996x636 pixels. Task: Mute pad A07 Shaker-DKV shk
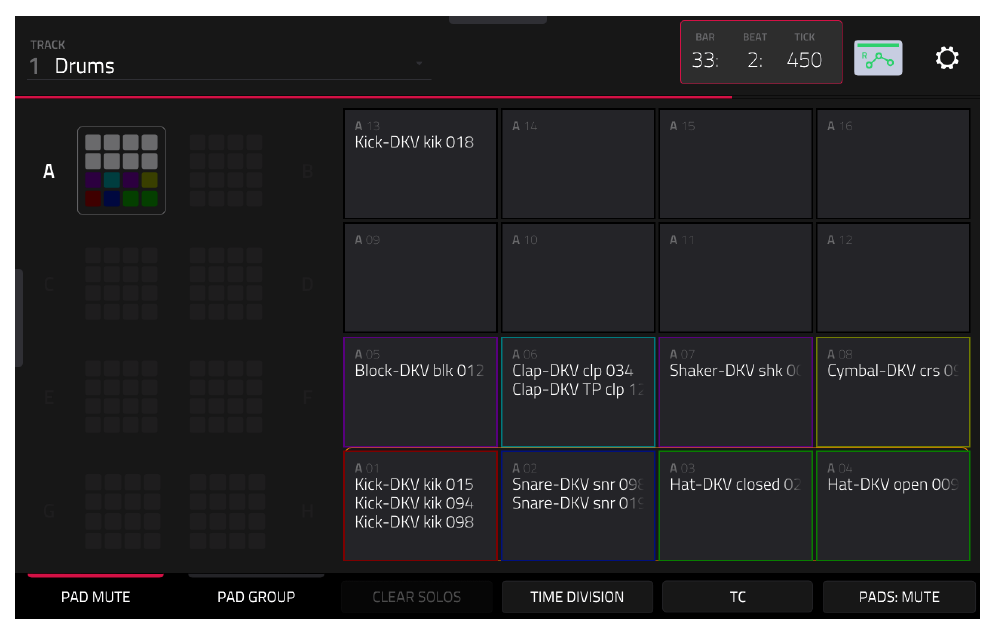coord(736,392)
